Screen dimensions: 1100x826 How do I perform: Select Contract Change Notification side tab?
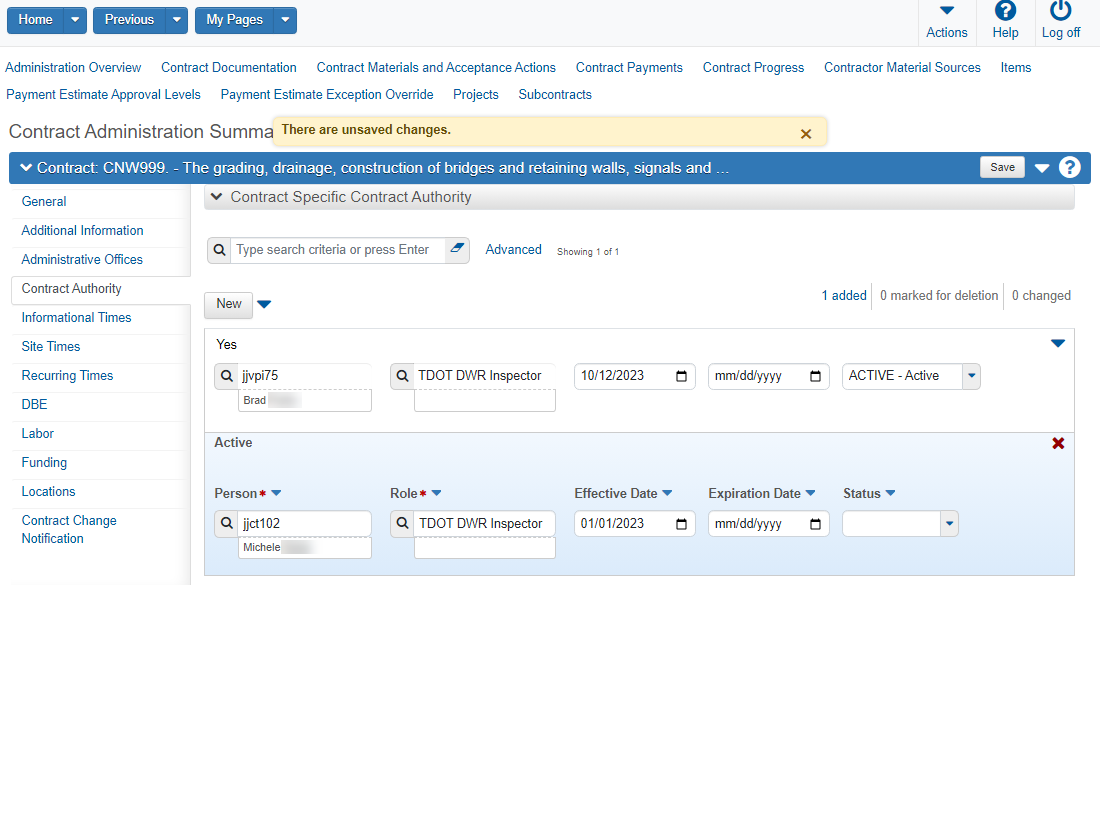[69, 529]
